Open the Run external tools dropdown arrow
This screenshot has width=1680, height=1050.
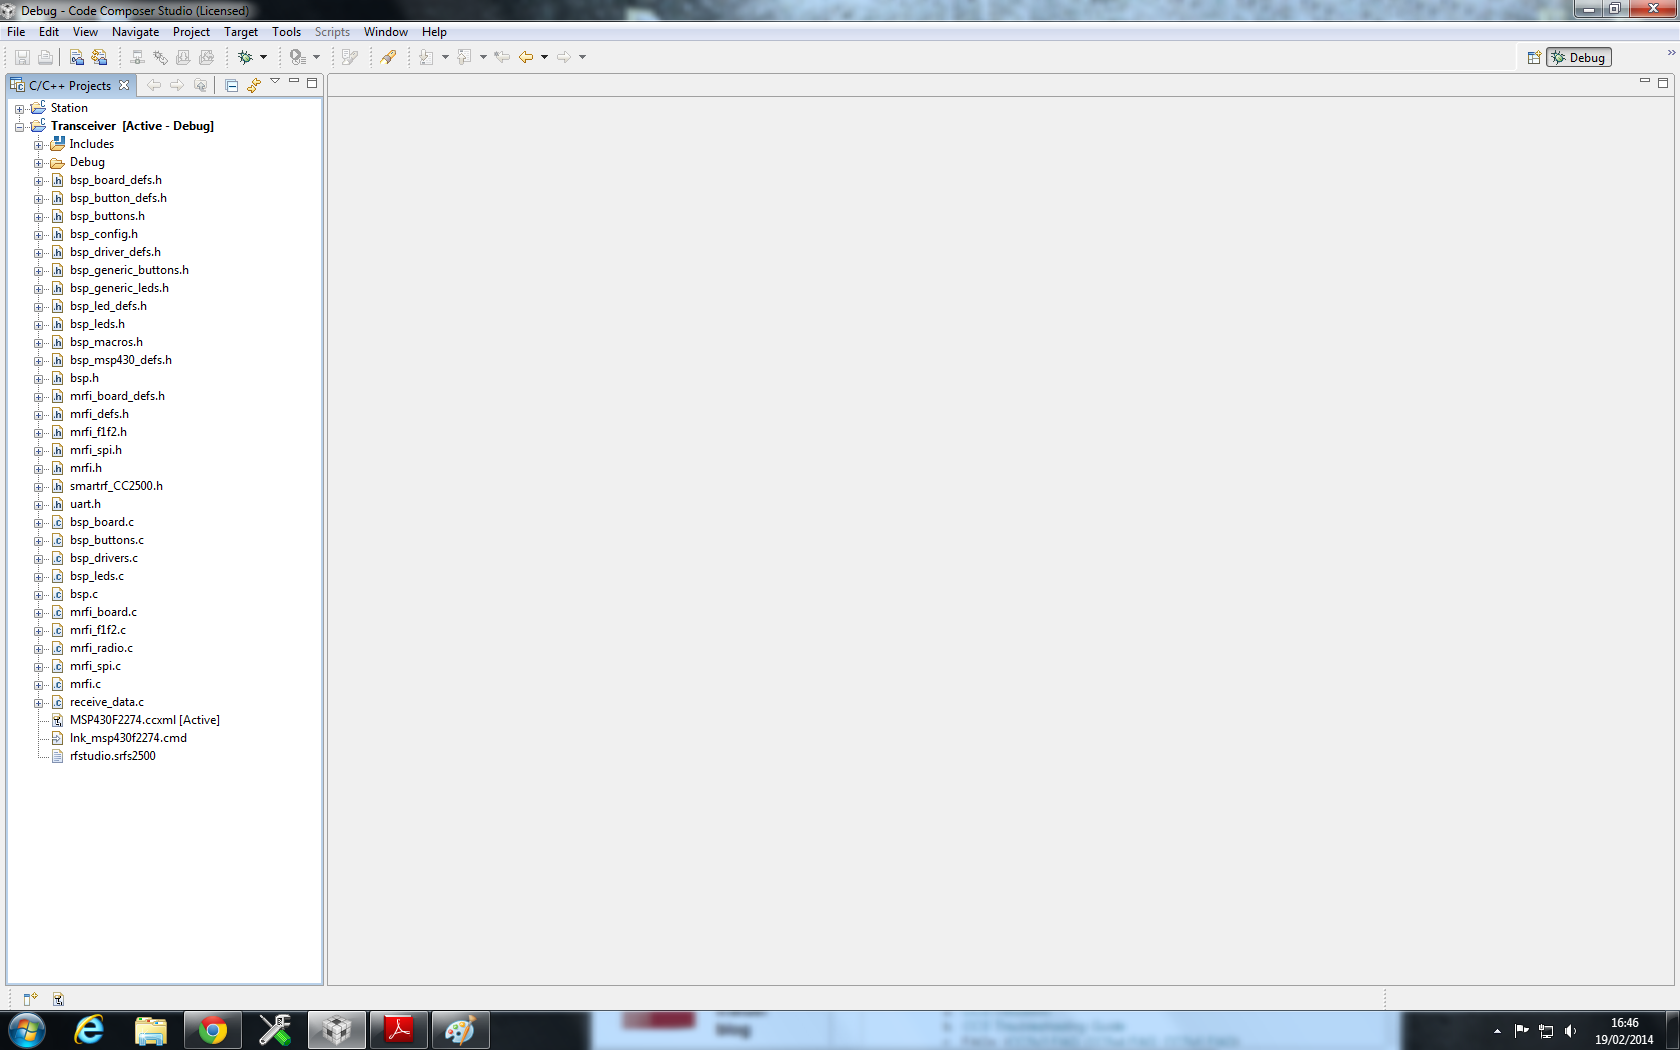tap(317, 57)
